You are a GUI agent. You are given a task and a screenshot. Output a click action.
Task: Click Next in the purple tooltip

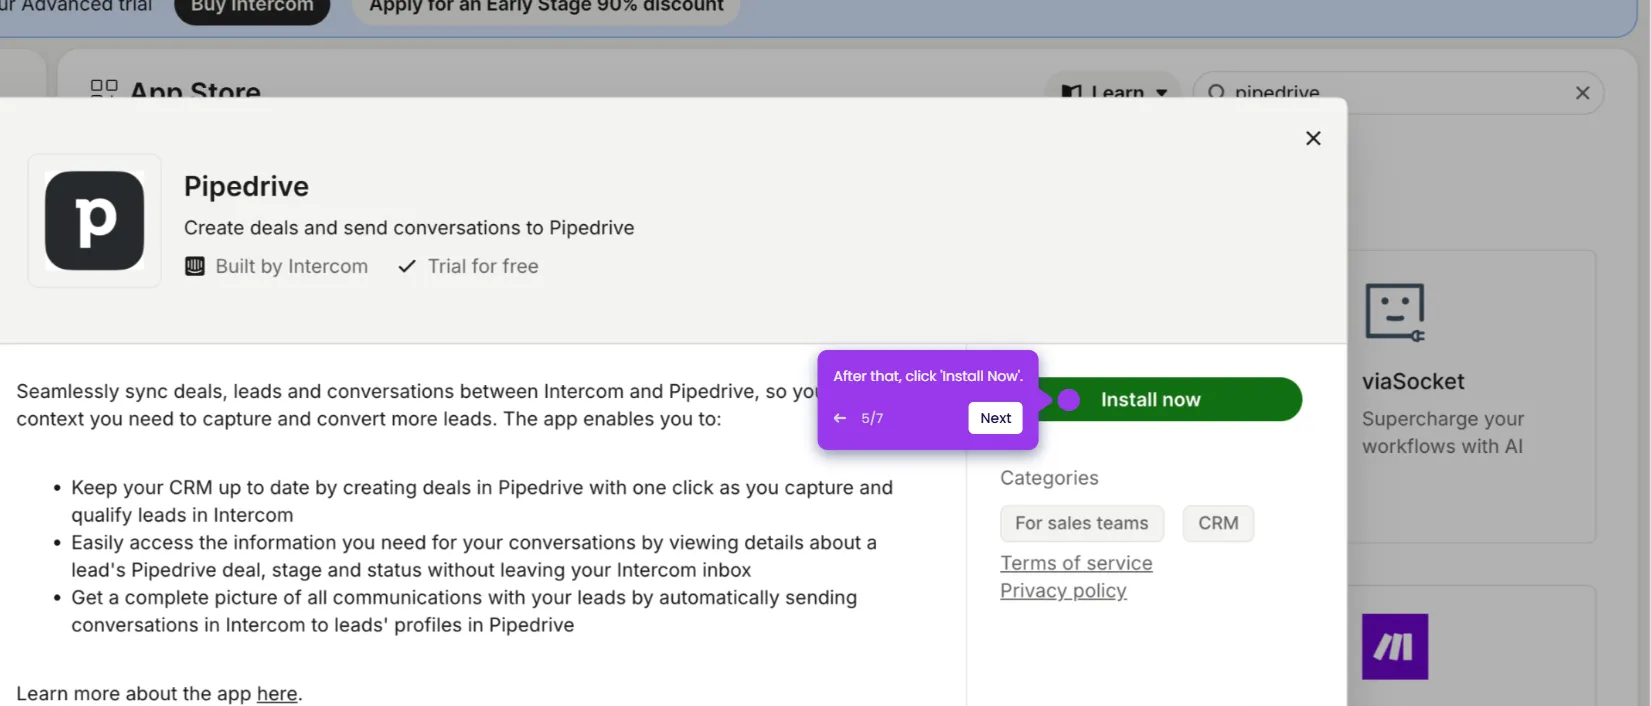(x=995, y=418)
